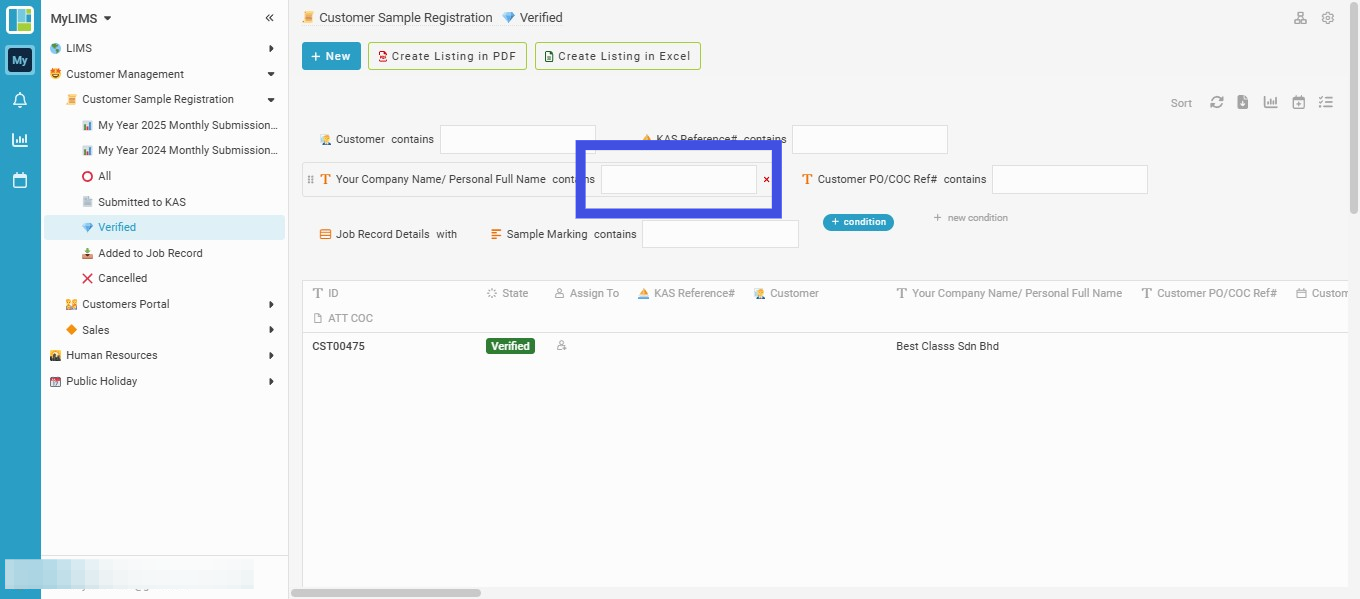Image resolution: width=1360 pixels, height=599 pixels.
Task: Remove Company Name filter with red x
Action: [x=767, y=180]
